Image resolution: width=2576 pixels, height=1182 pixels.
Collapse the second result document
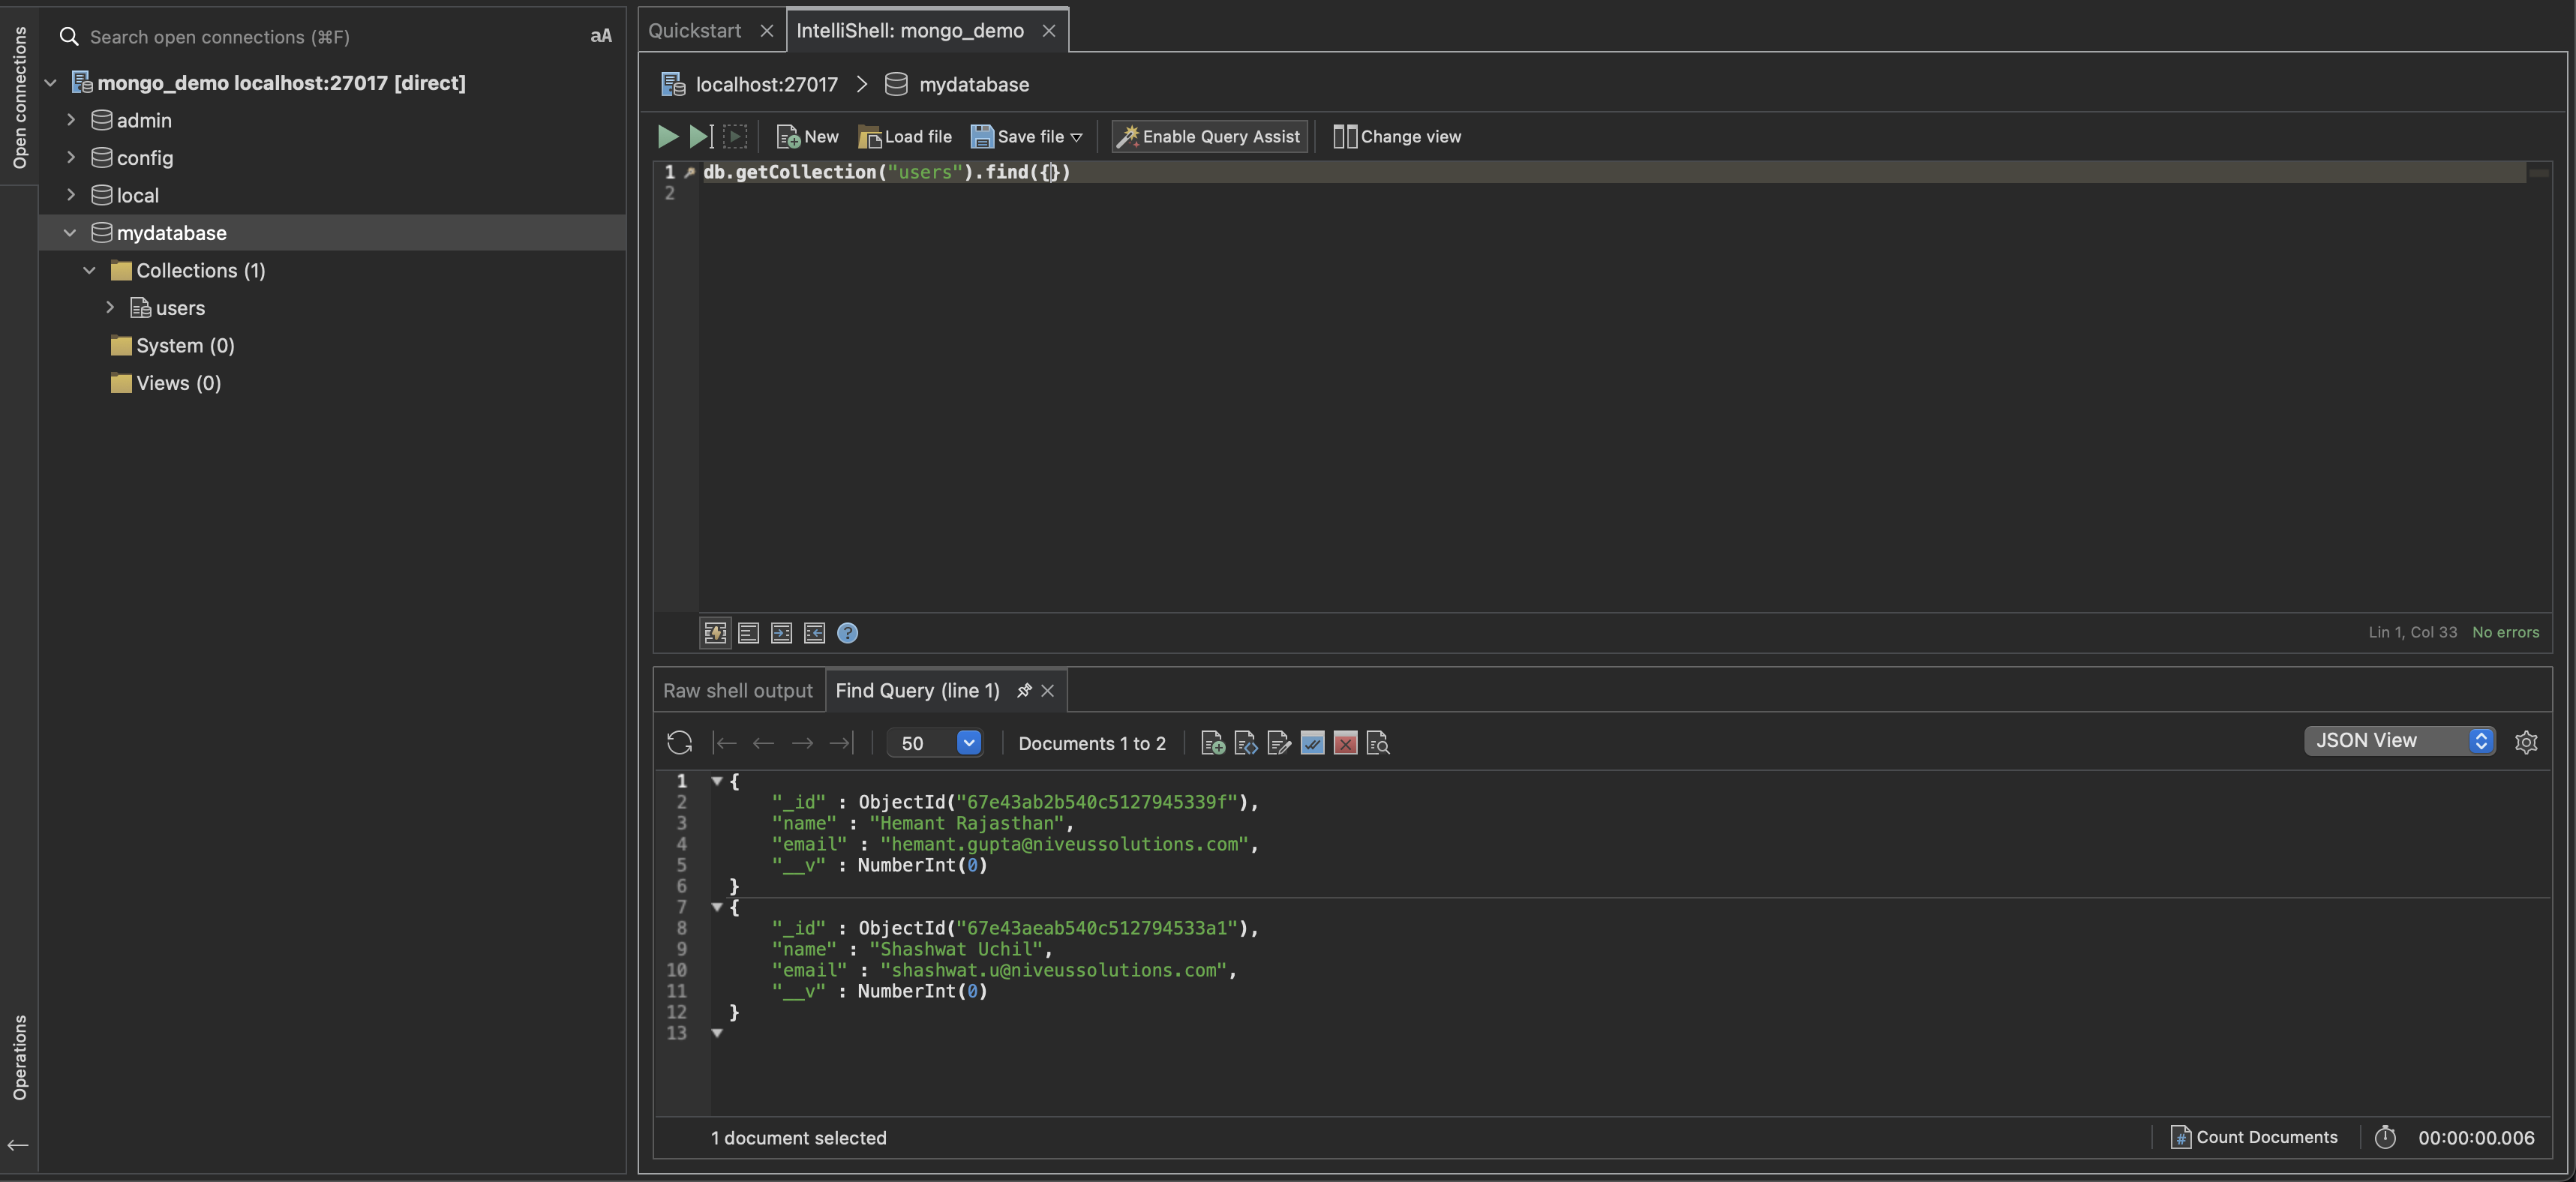click(x=717, y=907)
